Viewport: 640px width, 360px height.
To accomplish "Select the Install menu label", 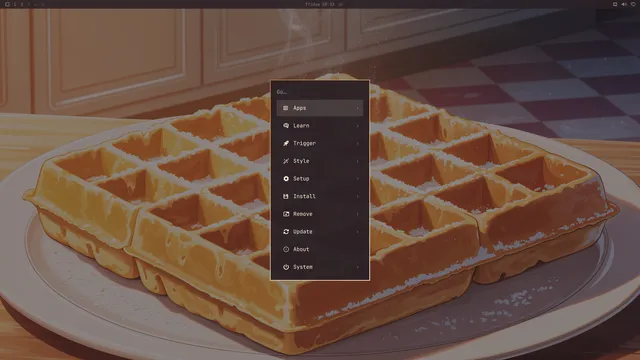I will click(304, 196).
